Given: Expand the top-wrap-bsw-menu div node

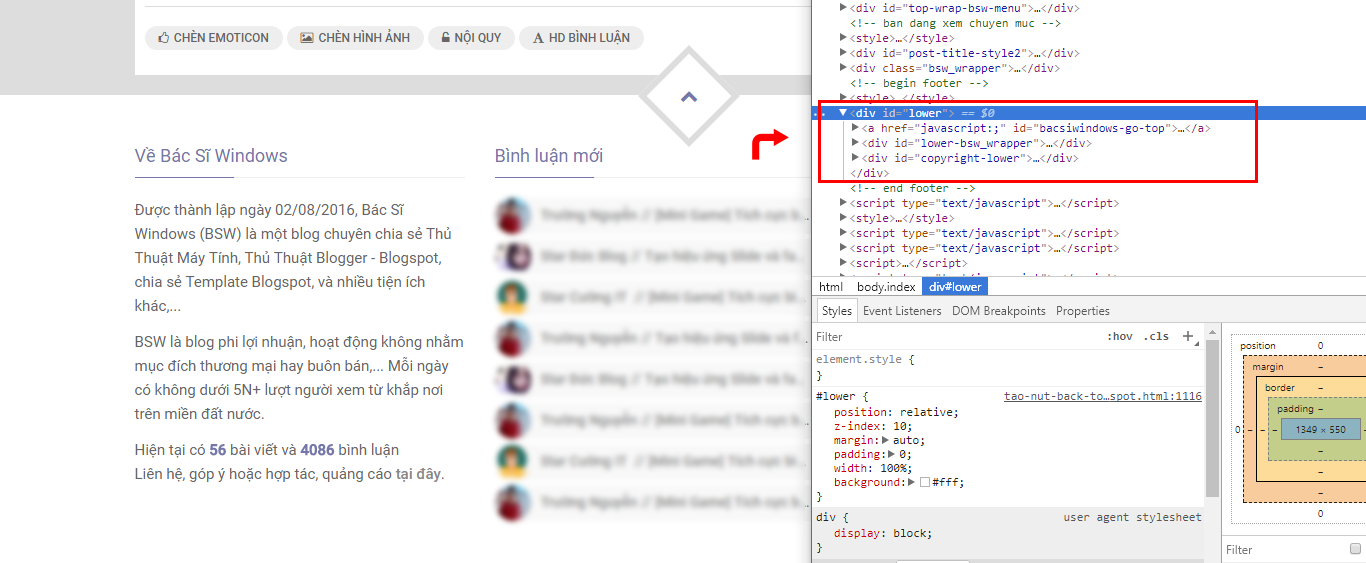Looking at the screenshot, I should tap(843, 8).
